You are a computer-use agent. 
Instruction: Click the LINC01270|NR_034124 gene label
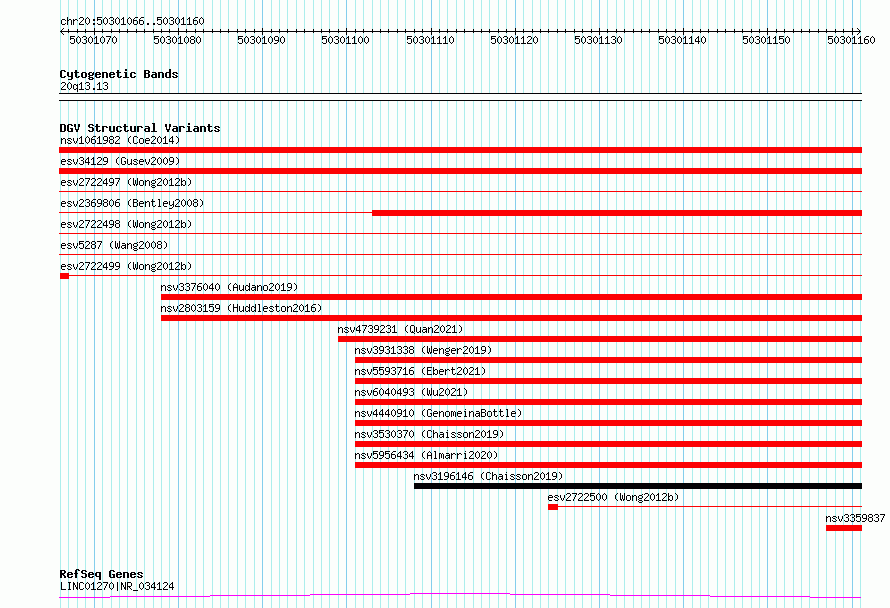coord(117,586)
